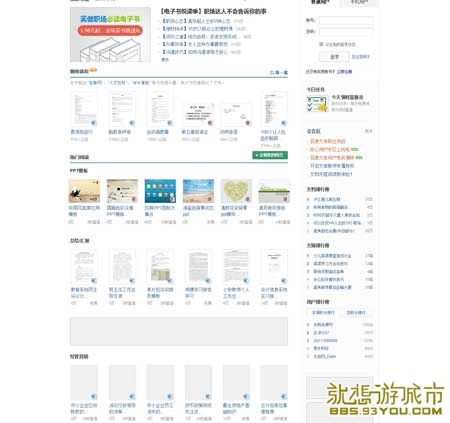The image size is (450, 423).
Task: Open the Chinese ink style PPT thumbnail
Action: pos(84,191)
